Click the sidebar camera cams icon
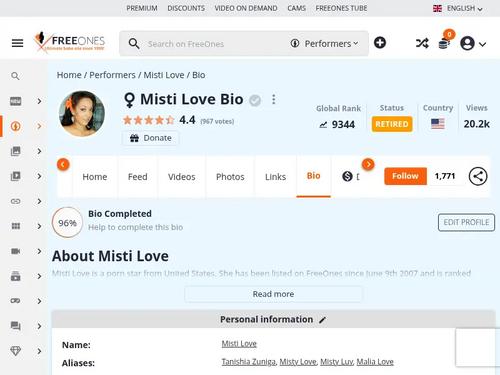Screen dimensions: 500x375 pyautogui.click(x=16, y=251)
